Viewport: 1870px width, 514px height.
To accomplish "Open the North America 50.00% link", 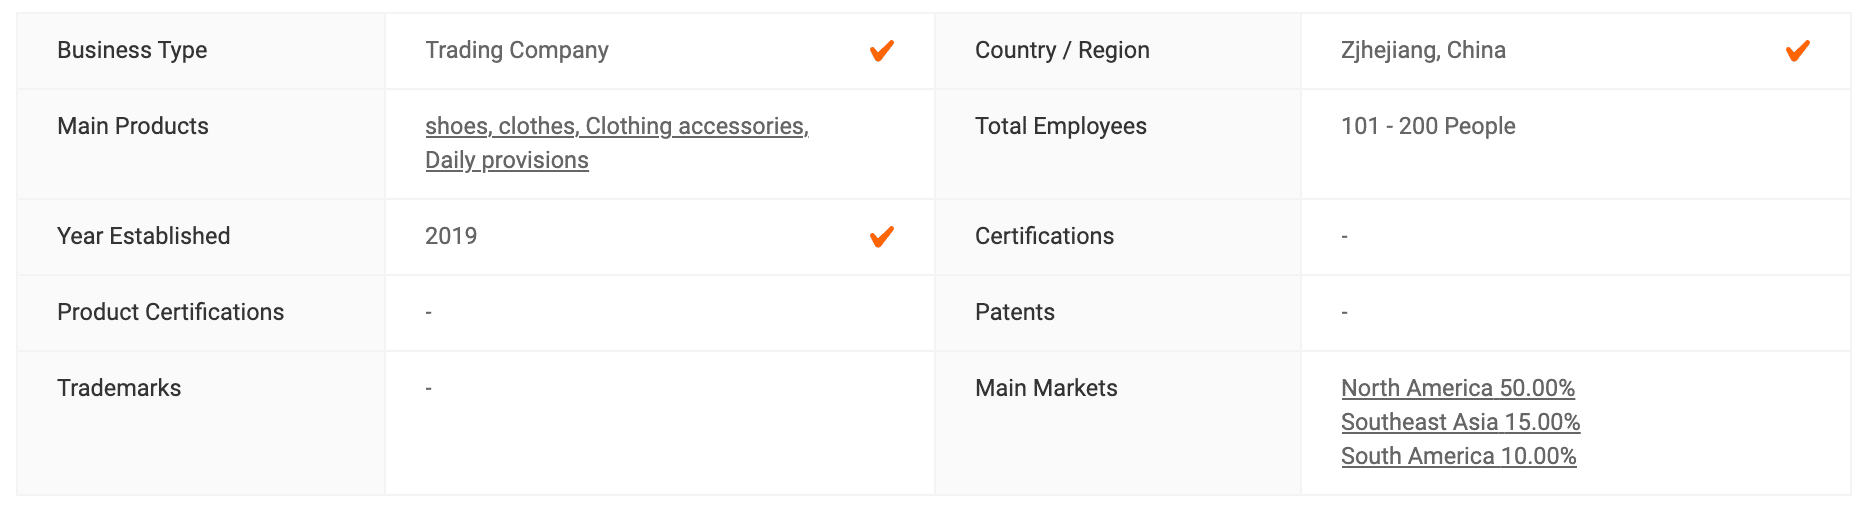I will (1458, 388).
